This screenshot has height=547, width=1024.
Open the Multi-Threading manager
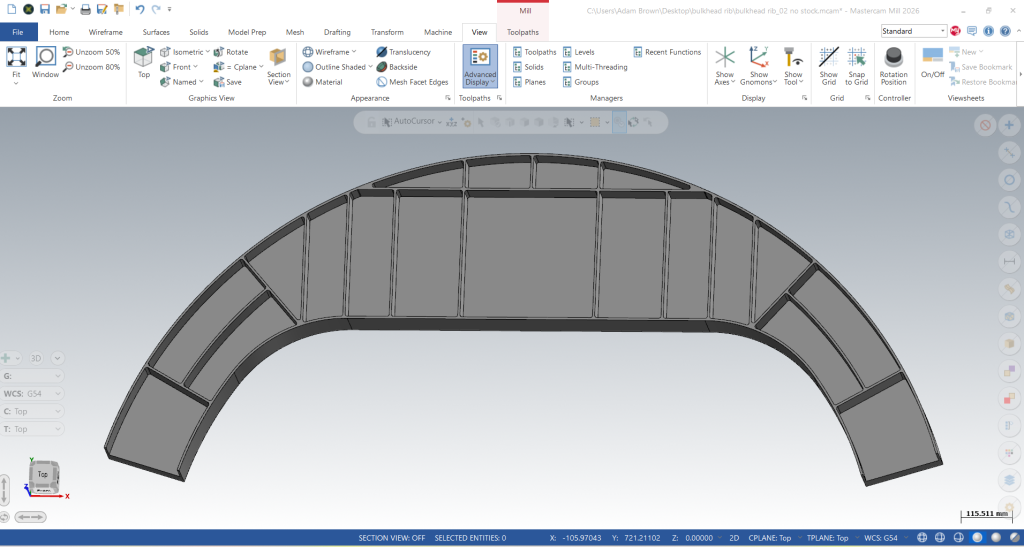point(595,67)
